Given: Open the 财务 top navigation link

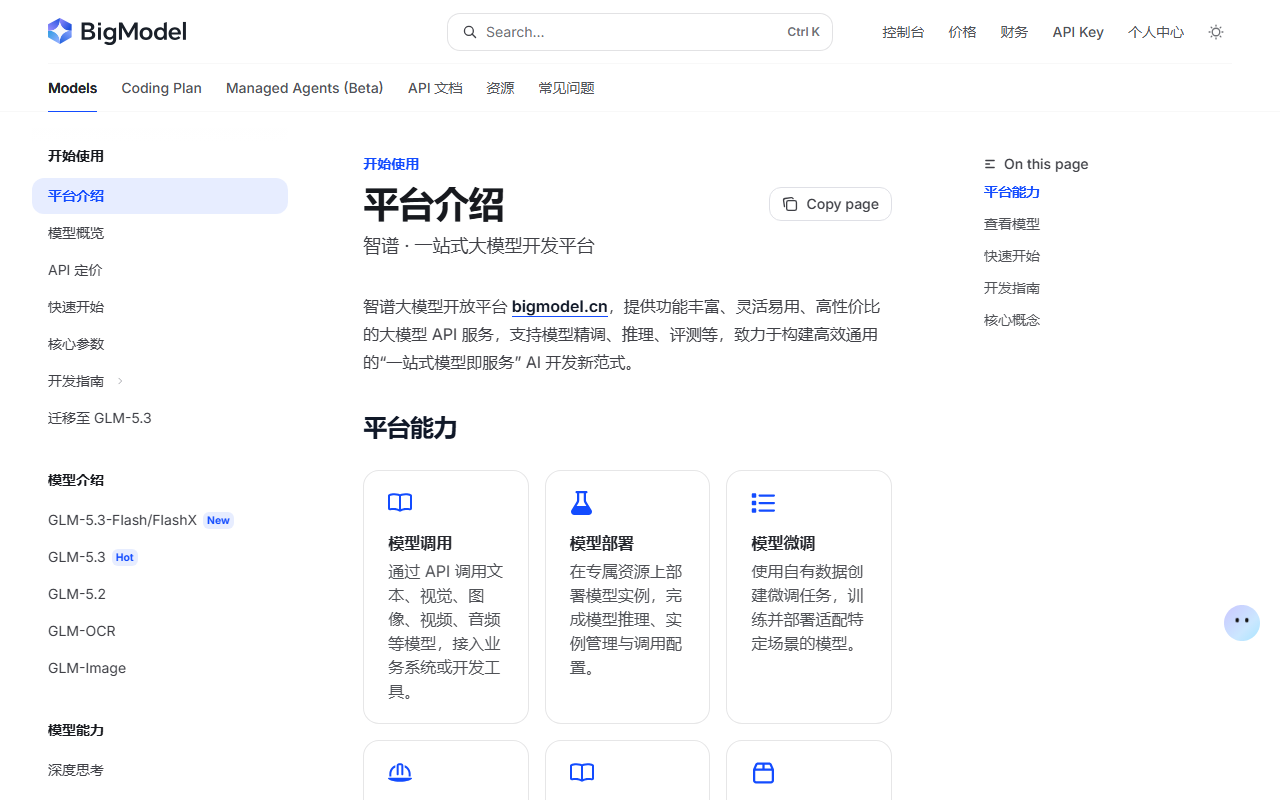Looking at the screenshot, I should (x=1014, y=32).
